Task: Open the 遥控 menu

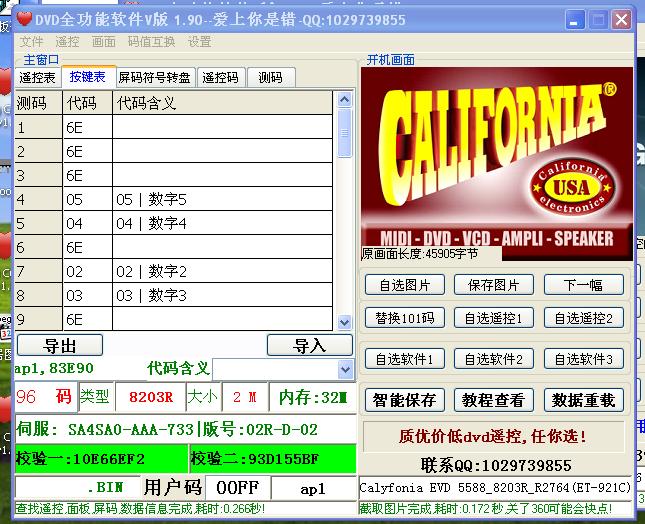Action: (x=67, y=42)
